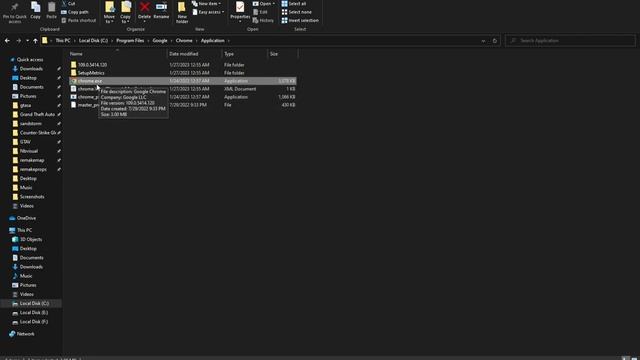Click History in the Open group
Screen dimensions: 640x360
[x=263, y=20]
